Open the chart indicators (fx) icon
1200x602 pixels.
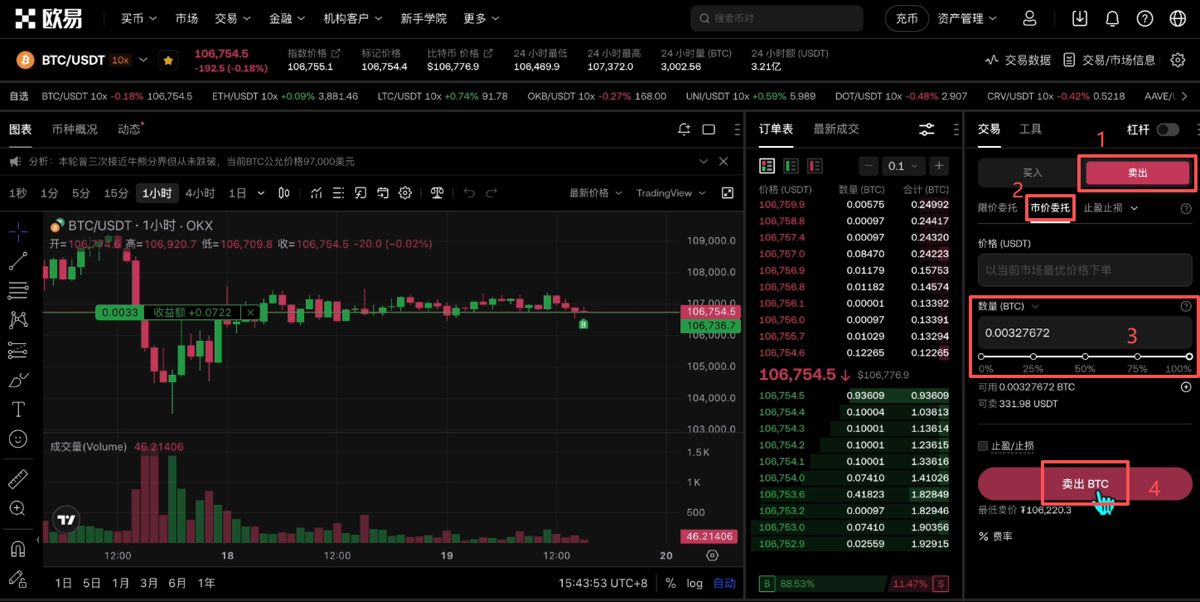coord(360,193)
